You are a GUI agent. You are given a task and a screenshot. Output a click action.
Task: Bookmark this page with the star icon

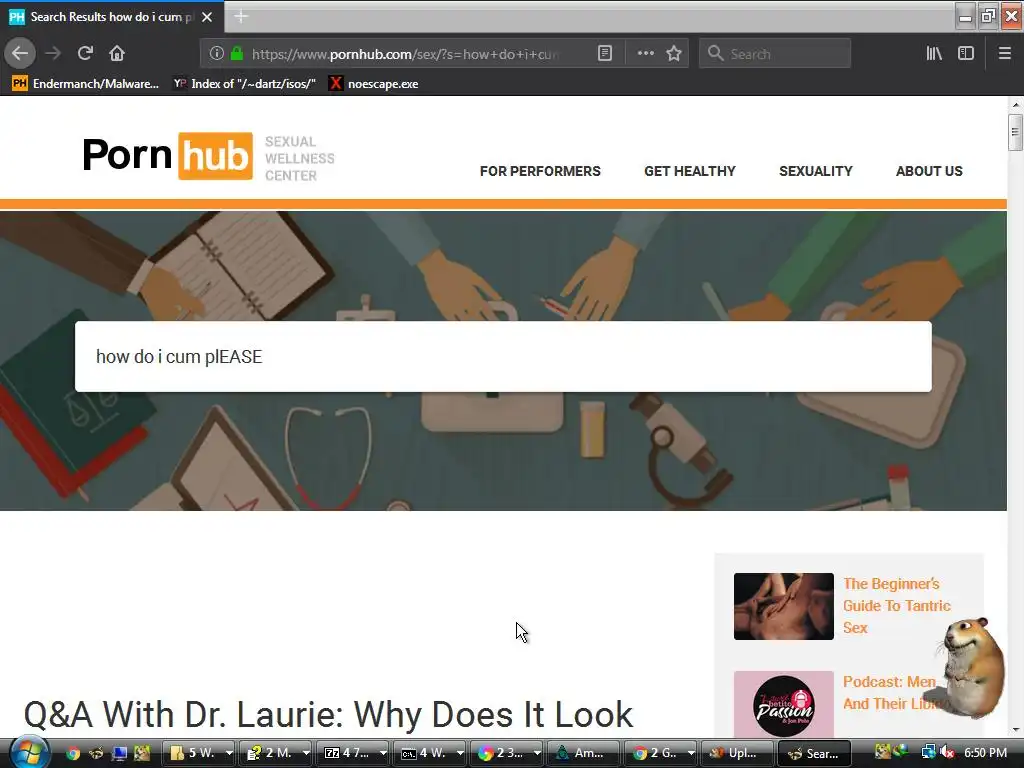tap(674, 54)
